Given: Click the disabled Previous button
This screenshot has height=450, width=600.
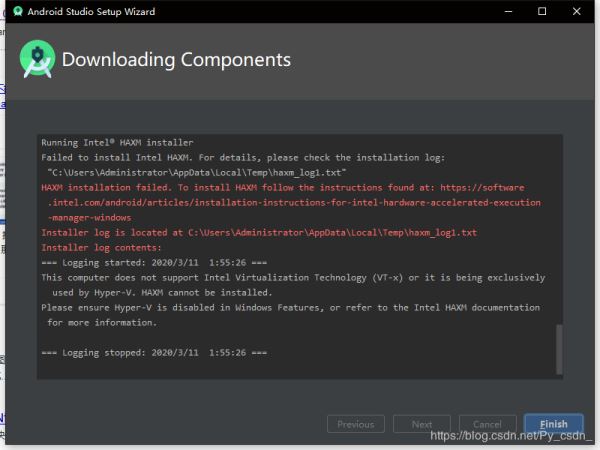Looking at the screenshot, I should click(355, 424).
